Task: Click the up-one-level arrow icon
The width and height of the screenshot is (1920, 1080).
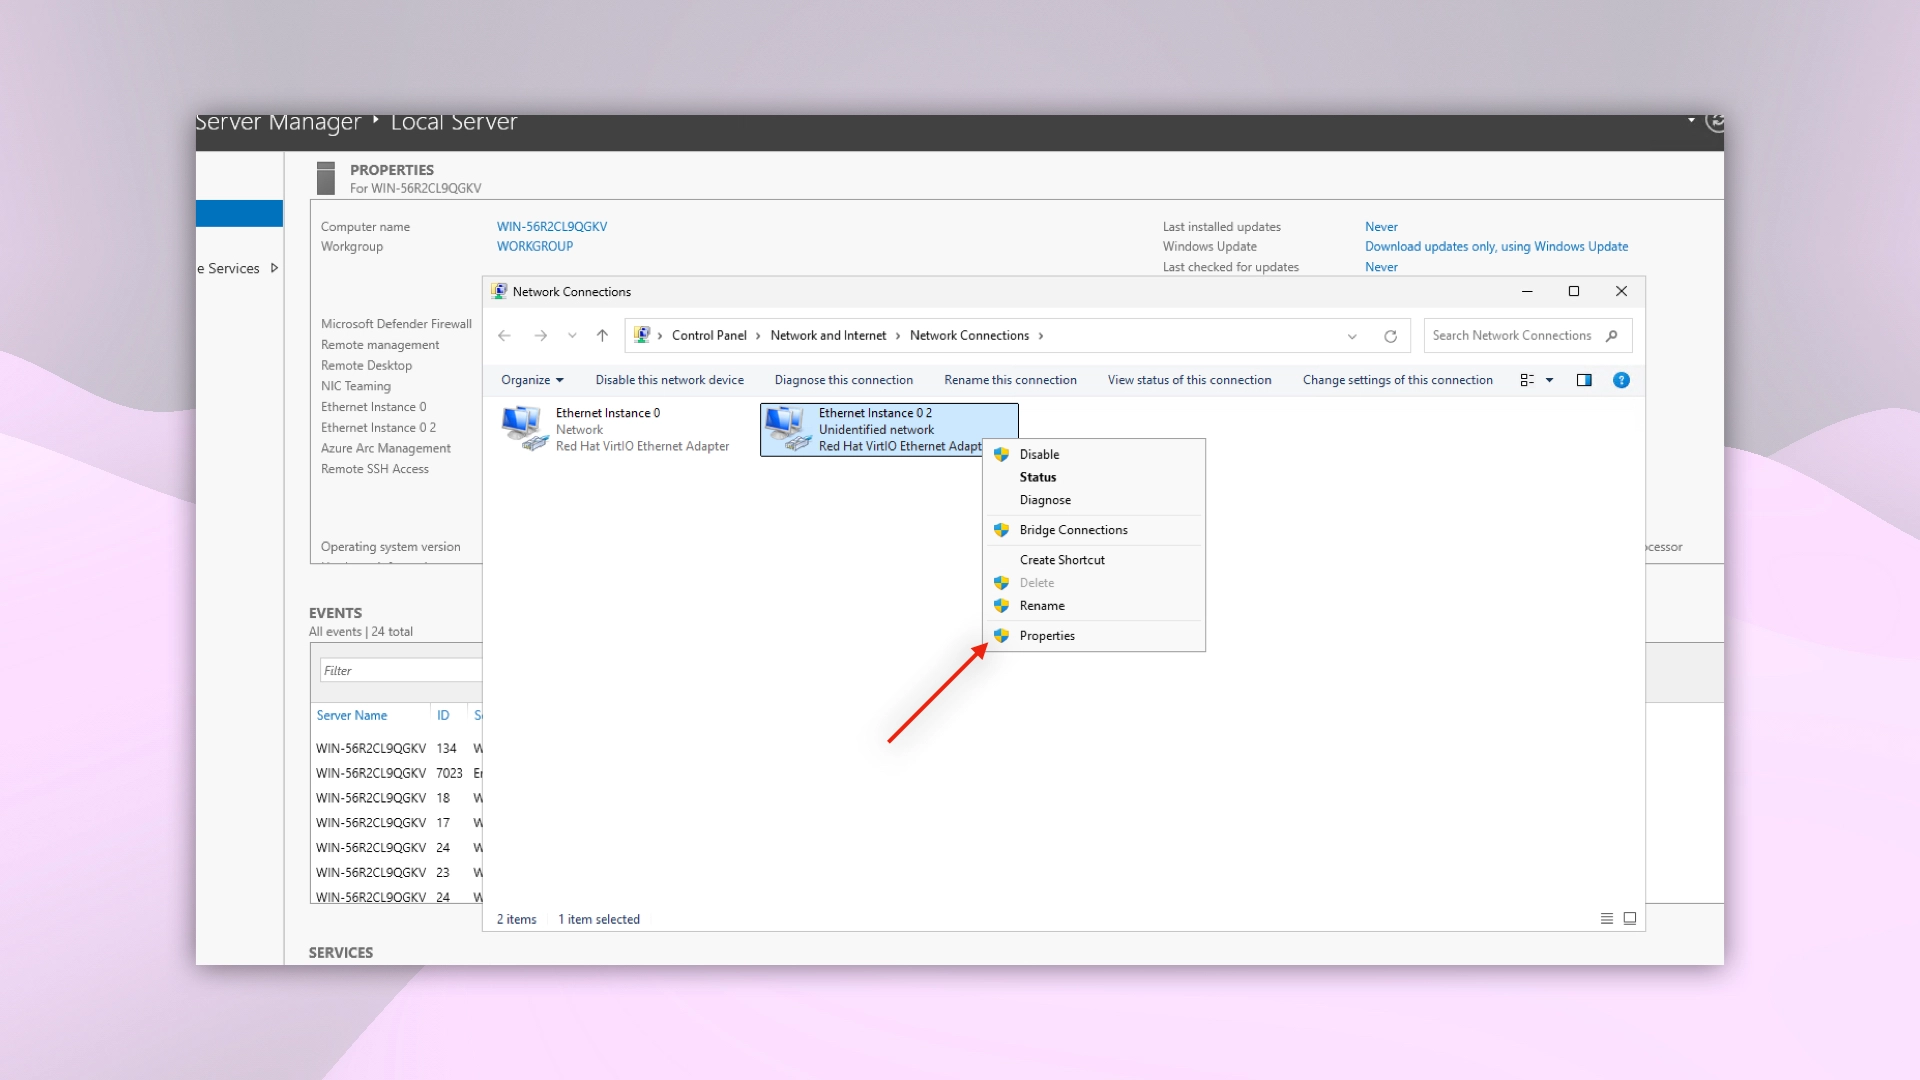Action: point(603,336)
